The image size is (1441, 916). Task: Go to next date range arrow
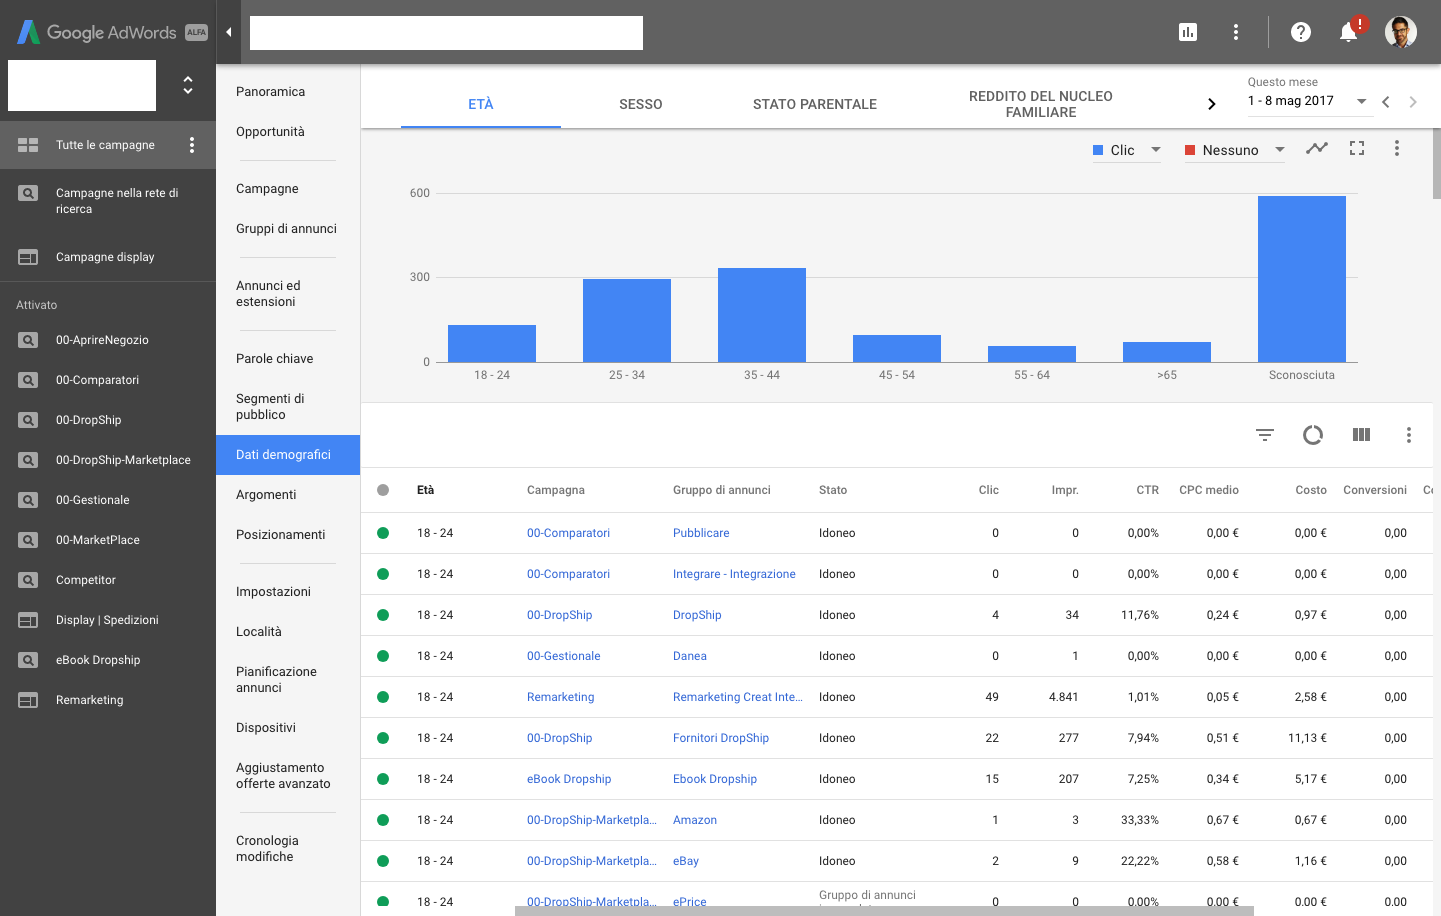click(x=1413, y=102)
